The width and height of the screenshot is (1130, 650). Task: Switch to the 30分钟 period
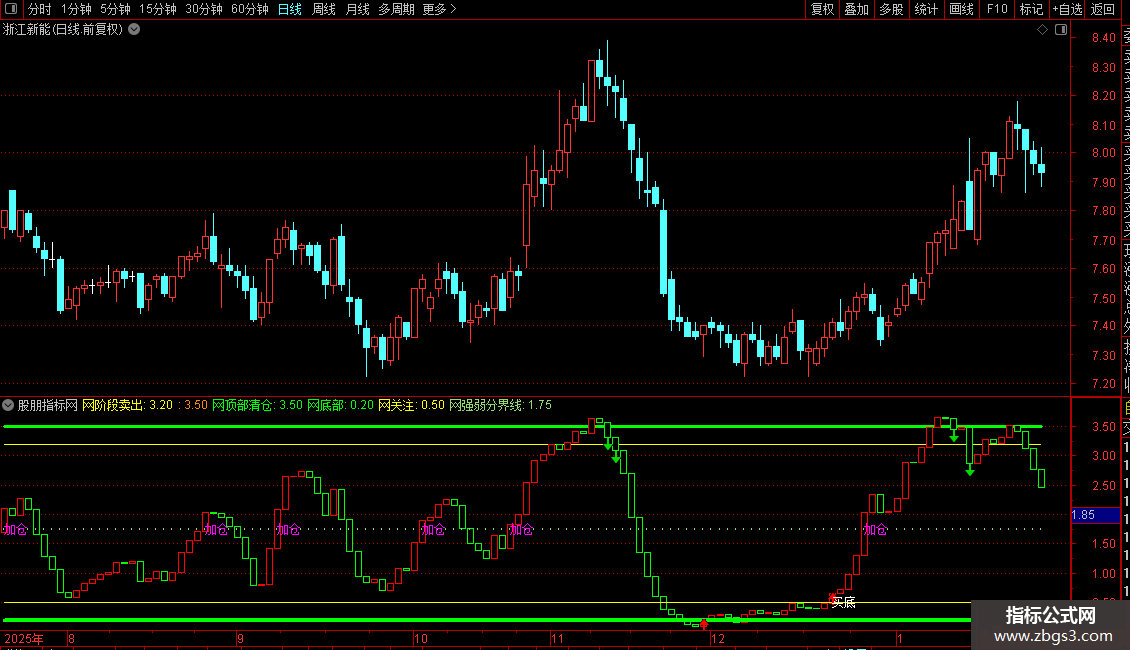204,9
